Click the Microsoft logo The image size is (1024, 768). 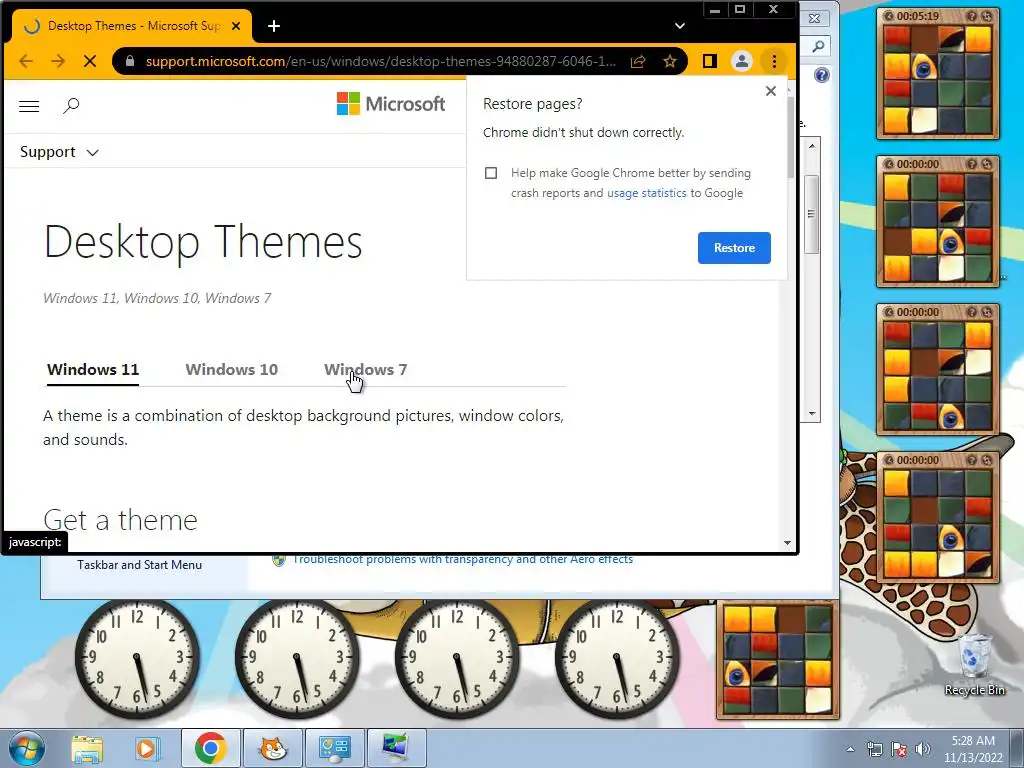(391, 104)
